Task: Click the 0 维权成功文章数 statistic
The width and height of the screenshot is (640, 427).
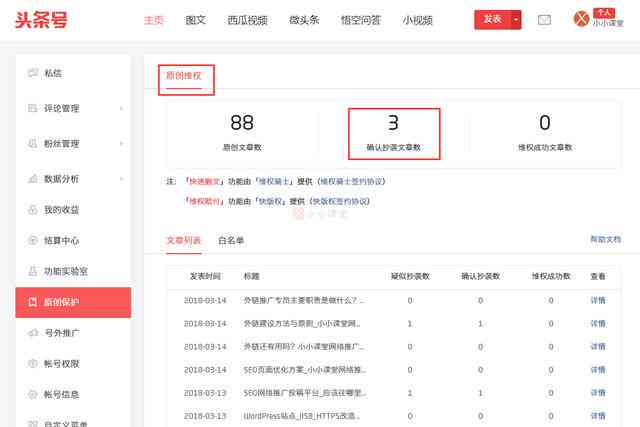Action: click(x=545, y=132)
